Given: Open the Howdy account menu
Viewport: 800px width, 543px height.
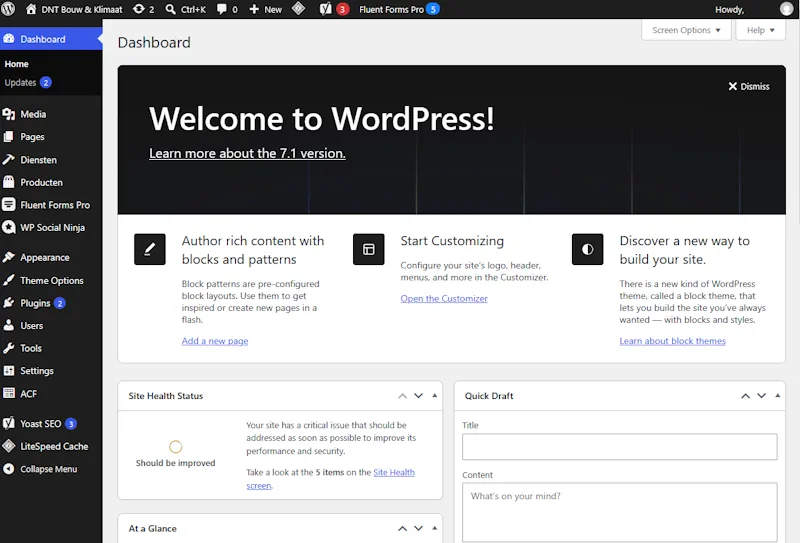Looking at the screenshot, I should pos(730,9).
